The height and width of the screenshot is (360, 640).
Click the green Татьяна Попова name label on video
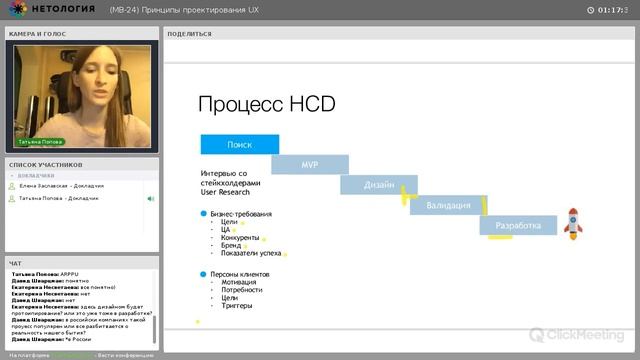point(40,142)
